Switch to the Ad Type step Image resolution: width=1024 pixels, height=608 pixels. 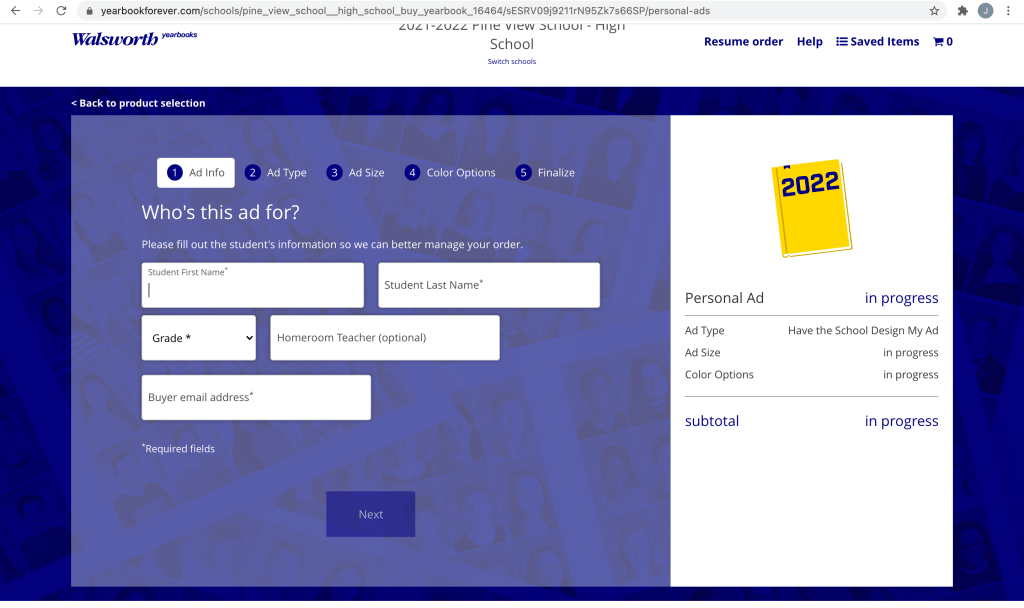click(276, 173)
